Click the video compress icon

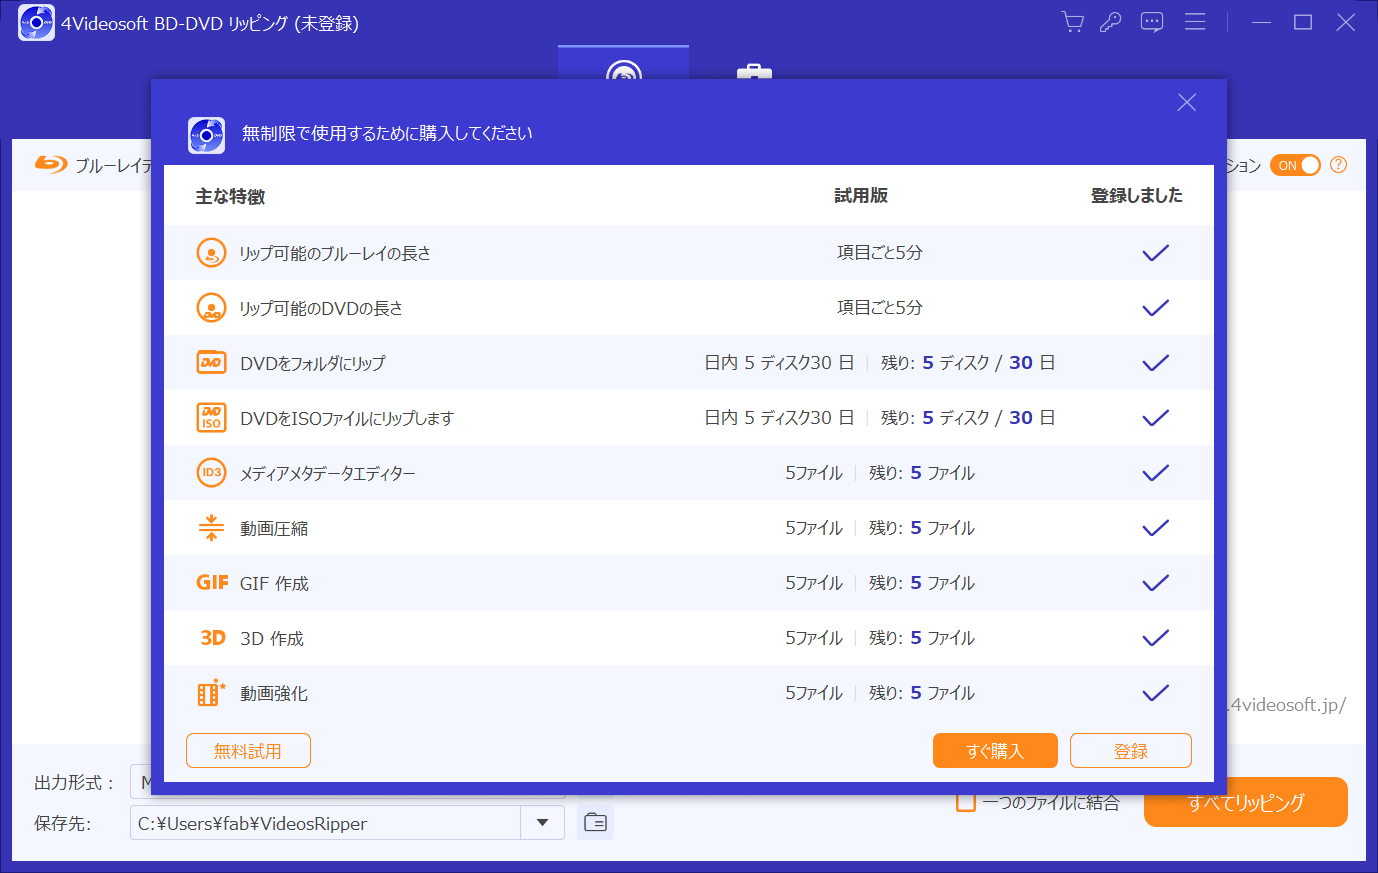[x=211, y=528]
